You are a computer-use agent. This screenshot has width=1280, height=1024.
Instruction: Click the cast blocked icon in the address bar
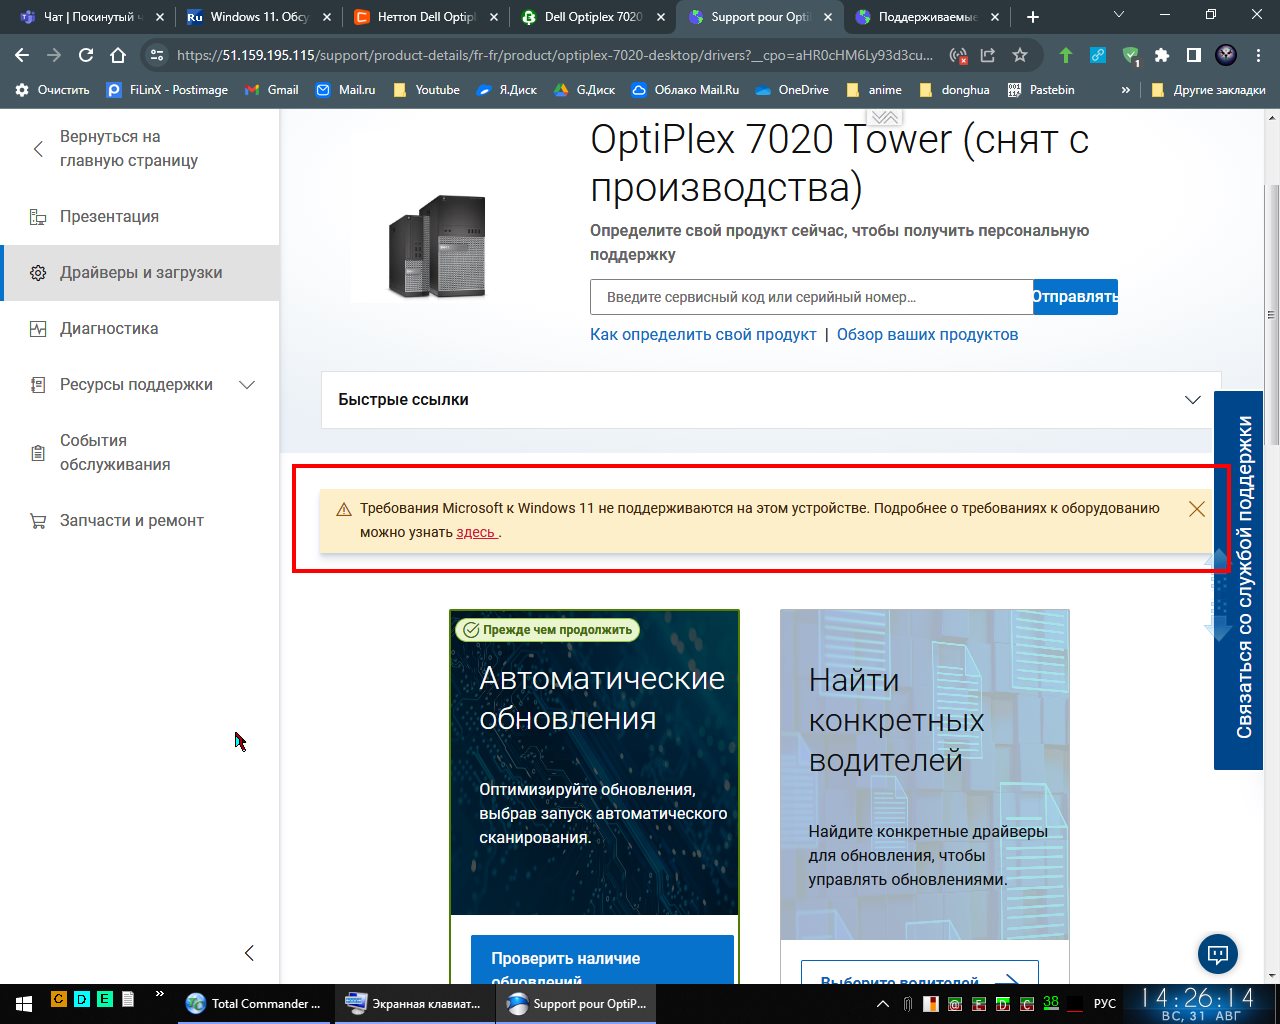pos(958,56)
